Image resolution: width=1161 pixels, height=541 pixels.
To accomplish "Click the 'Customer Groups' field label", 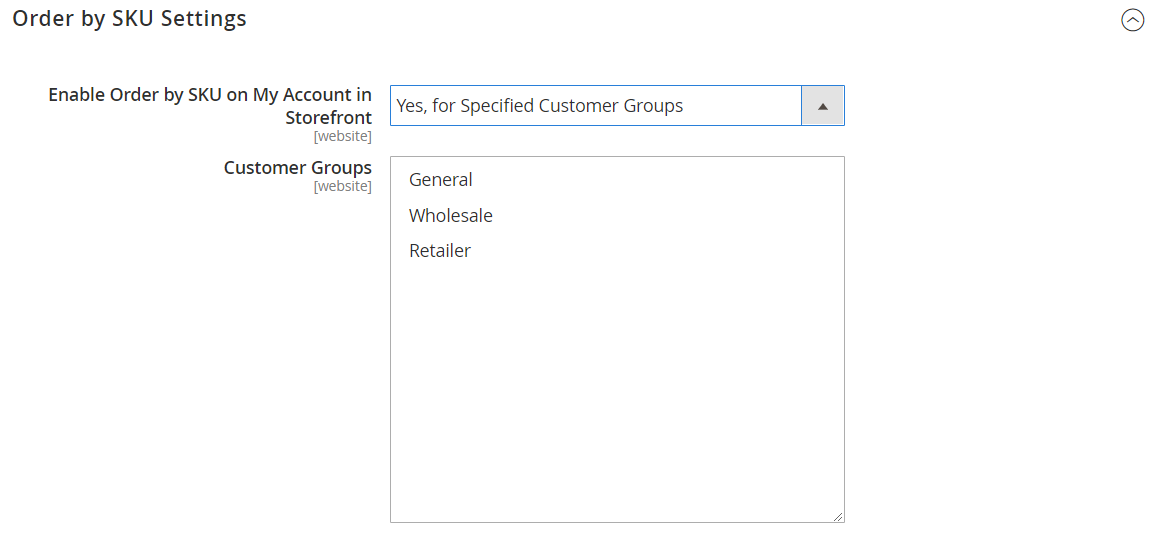I will click(297, 168).
